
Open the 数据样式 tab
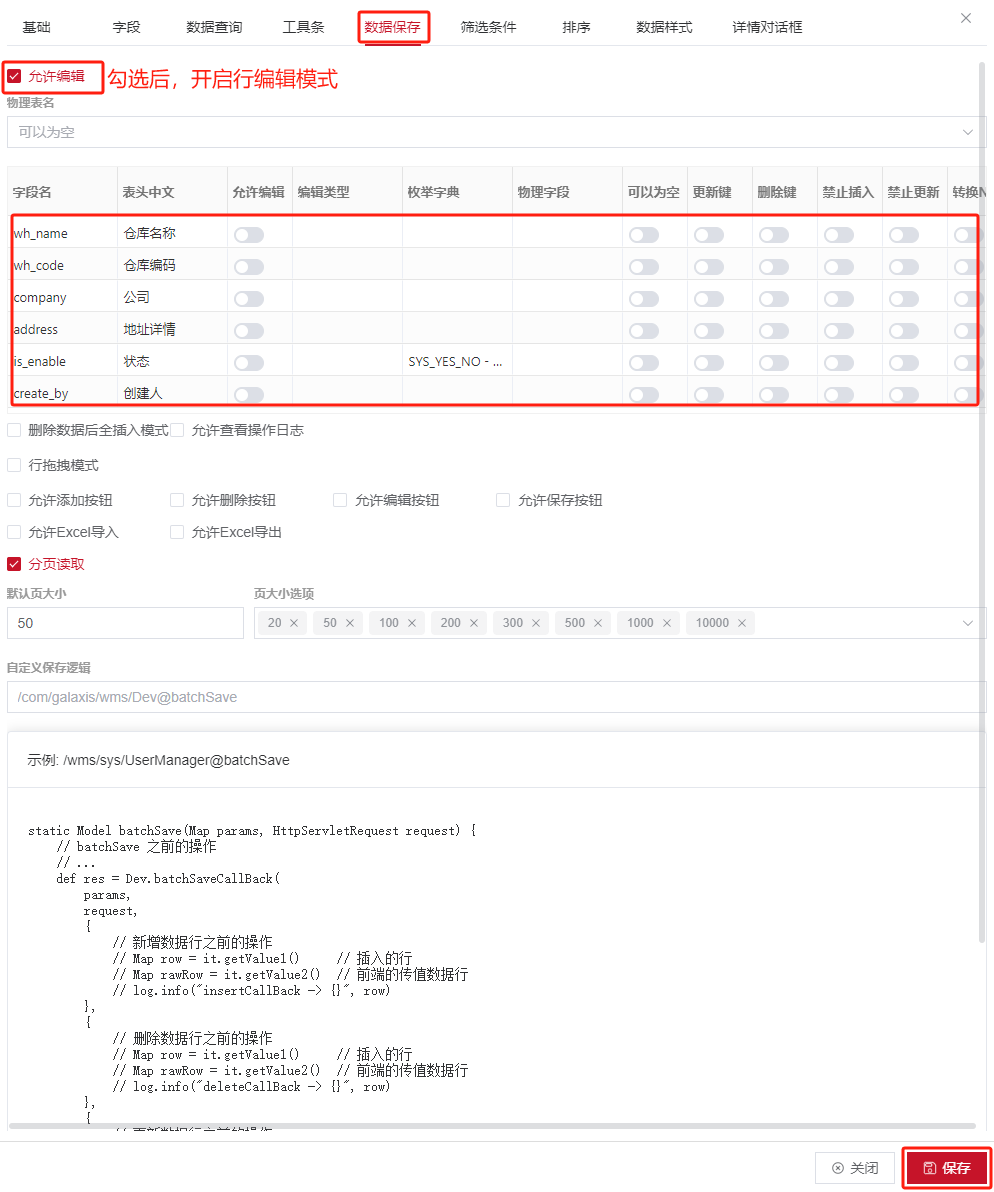[664, 27]
